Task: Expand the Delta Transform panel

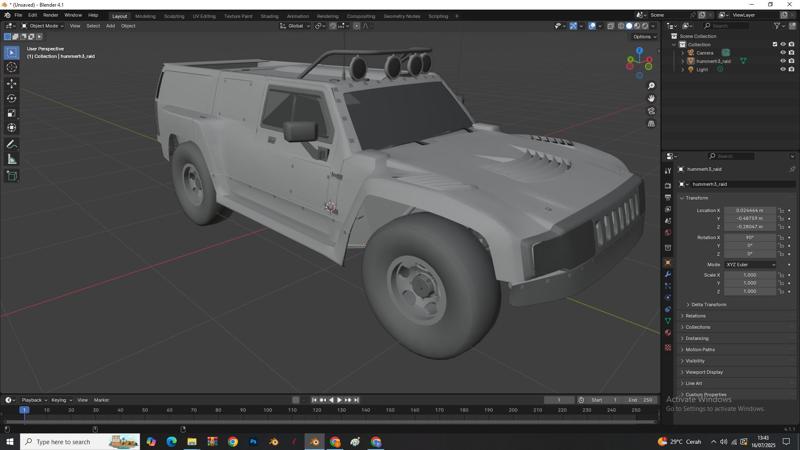Action: [x=706, y=305]
